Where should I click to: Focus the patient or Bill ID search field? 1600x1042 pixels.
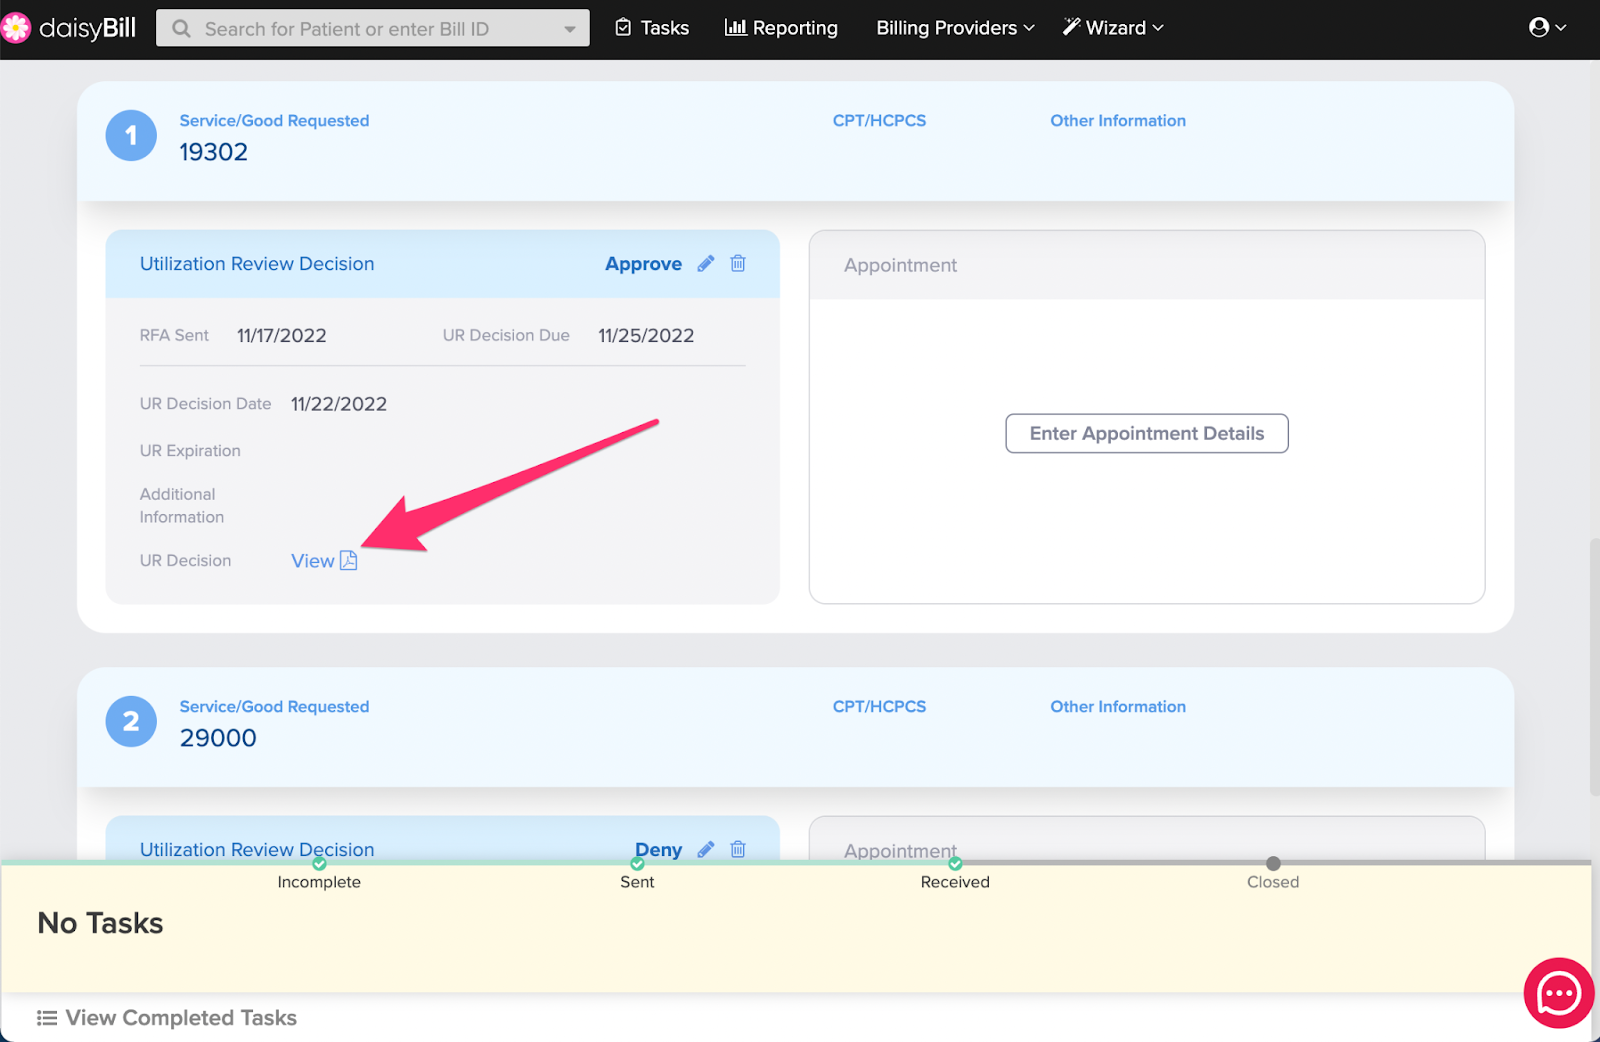(373, 29)
